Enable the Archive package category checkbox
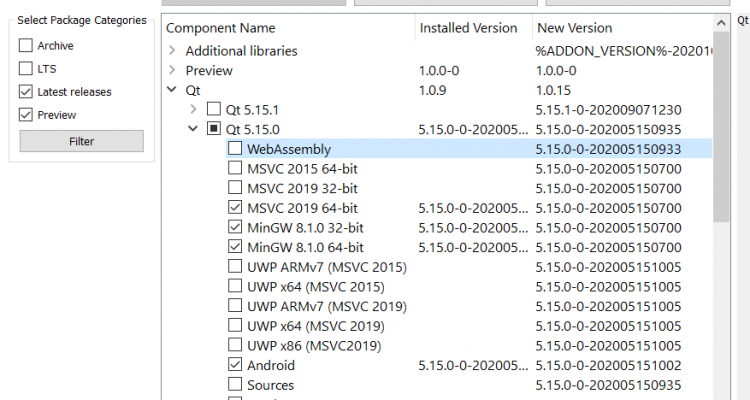This screenshot has height=400, width=750. pyautogui.click(x=26, y=45)
